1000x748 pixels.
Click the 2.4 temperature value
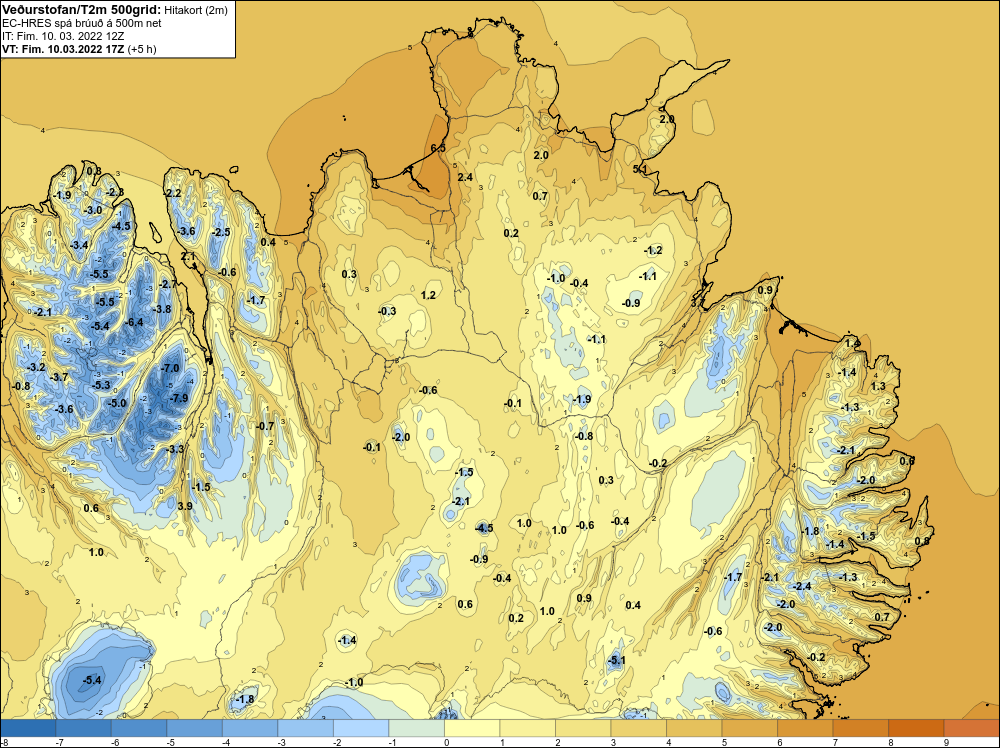click(x=466, y=177)
